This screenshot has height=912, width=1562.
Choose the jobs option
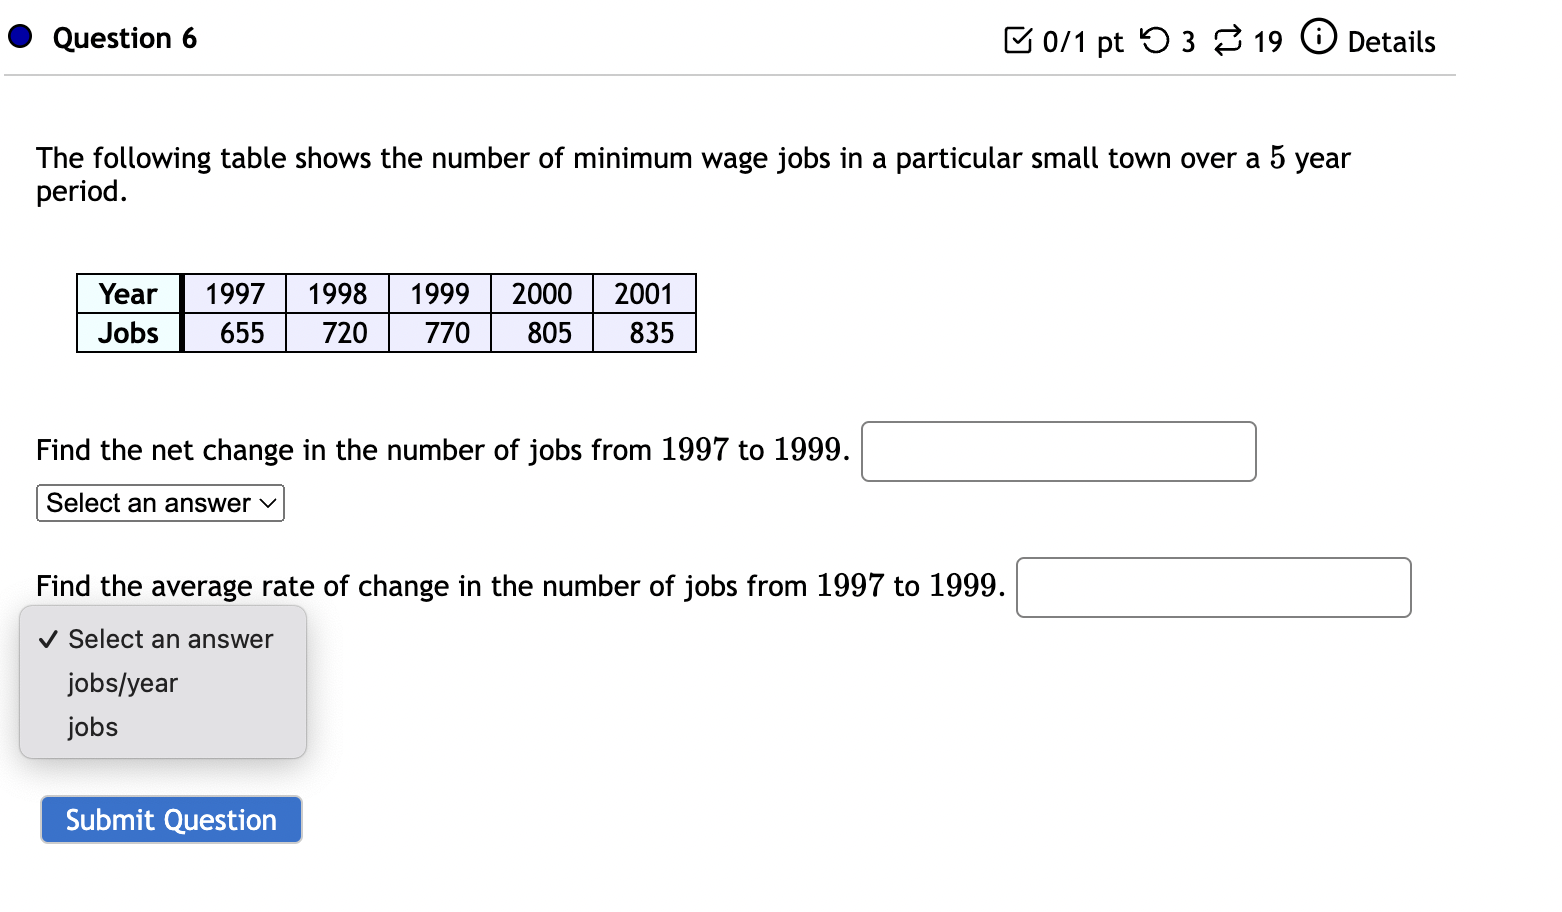(x=91, y=727)
